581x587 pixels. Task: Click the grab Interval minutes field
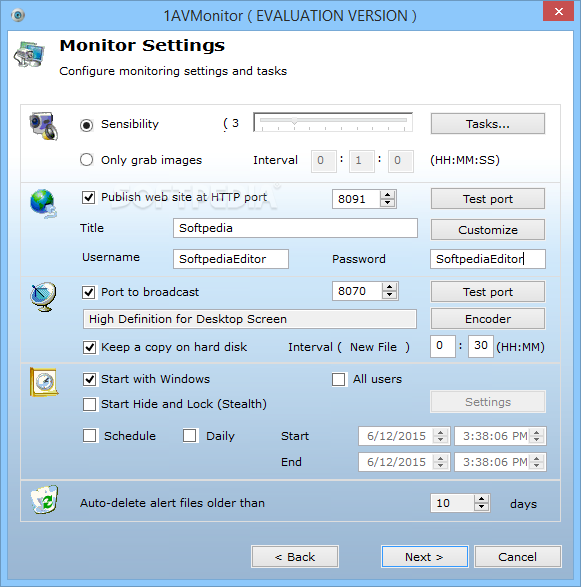[x=362, y=161]
